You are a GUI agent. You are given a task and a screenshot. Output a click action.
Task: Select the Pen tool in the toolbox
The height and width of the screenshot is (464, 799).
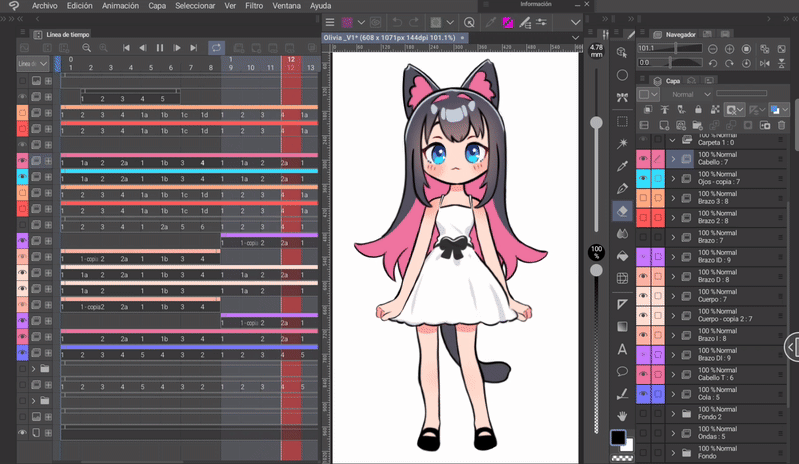click(x=622, y=189)
